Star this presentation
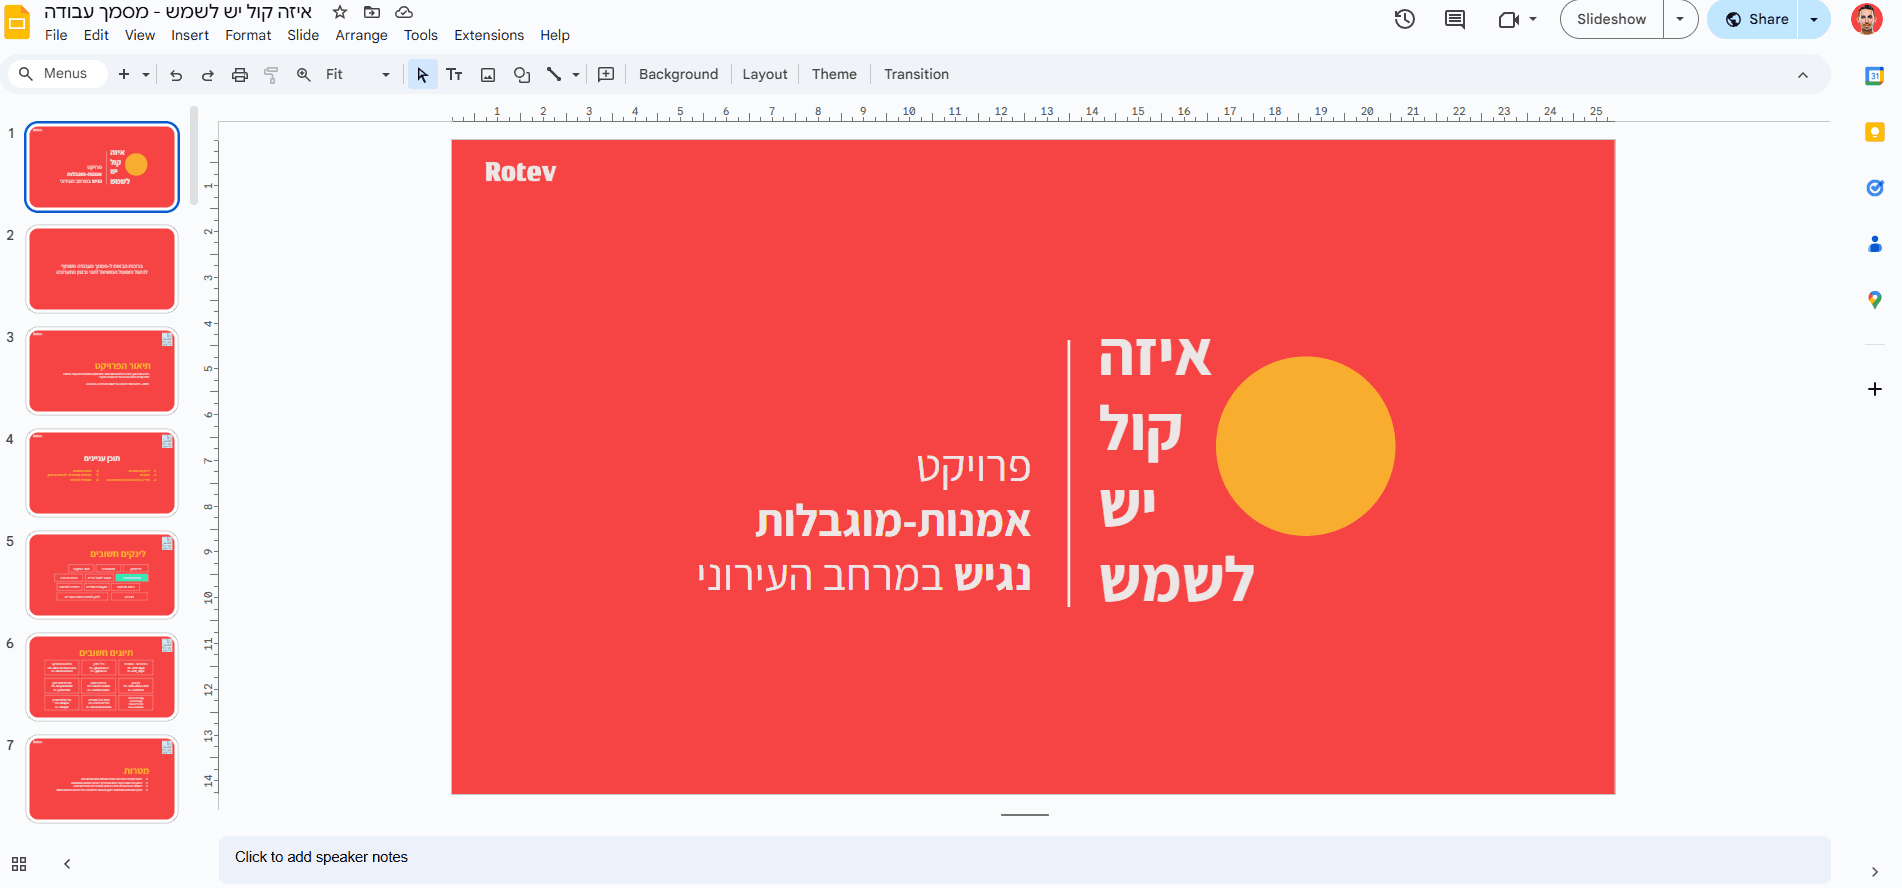The height and width of the screenshot is (888, 1902). (340, 12)
